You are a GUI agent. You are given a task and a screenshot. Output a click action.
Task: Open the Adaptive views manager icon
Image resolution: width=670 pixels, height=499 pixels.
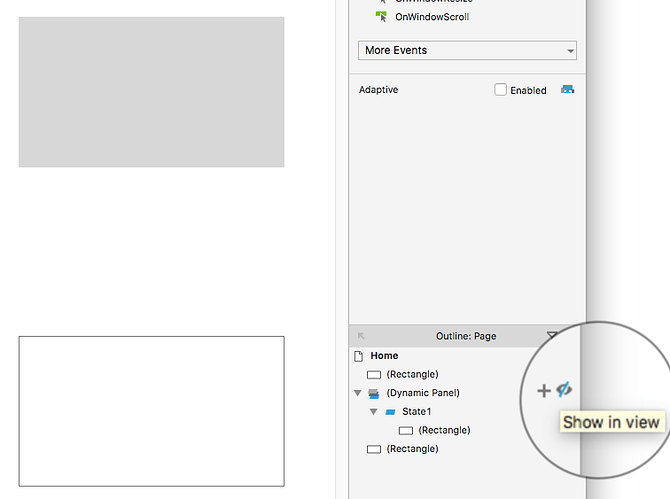pyautogui.click(x=568, y=90)
